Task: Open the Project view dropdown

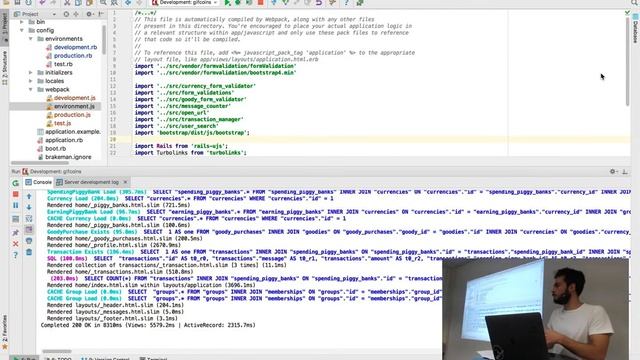Action: point(54,14)
